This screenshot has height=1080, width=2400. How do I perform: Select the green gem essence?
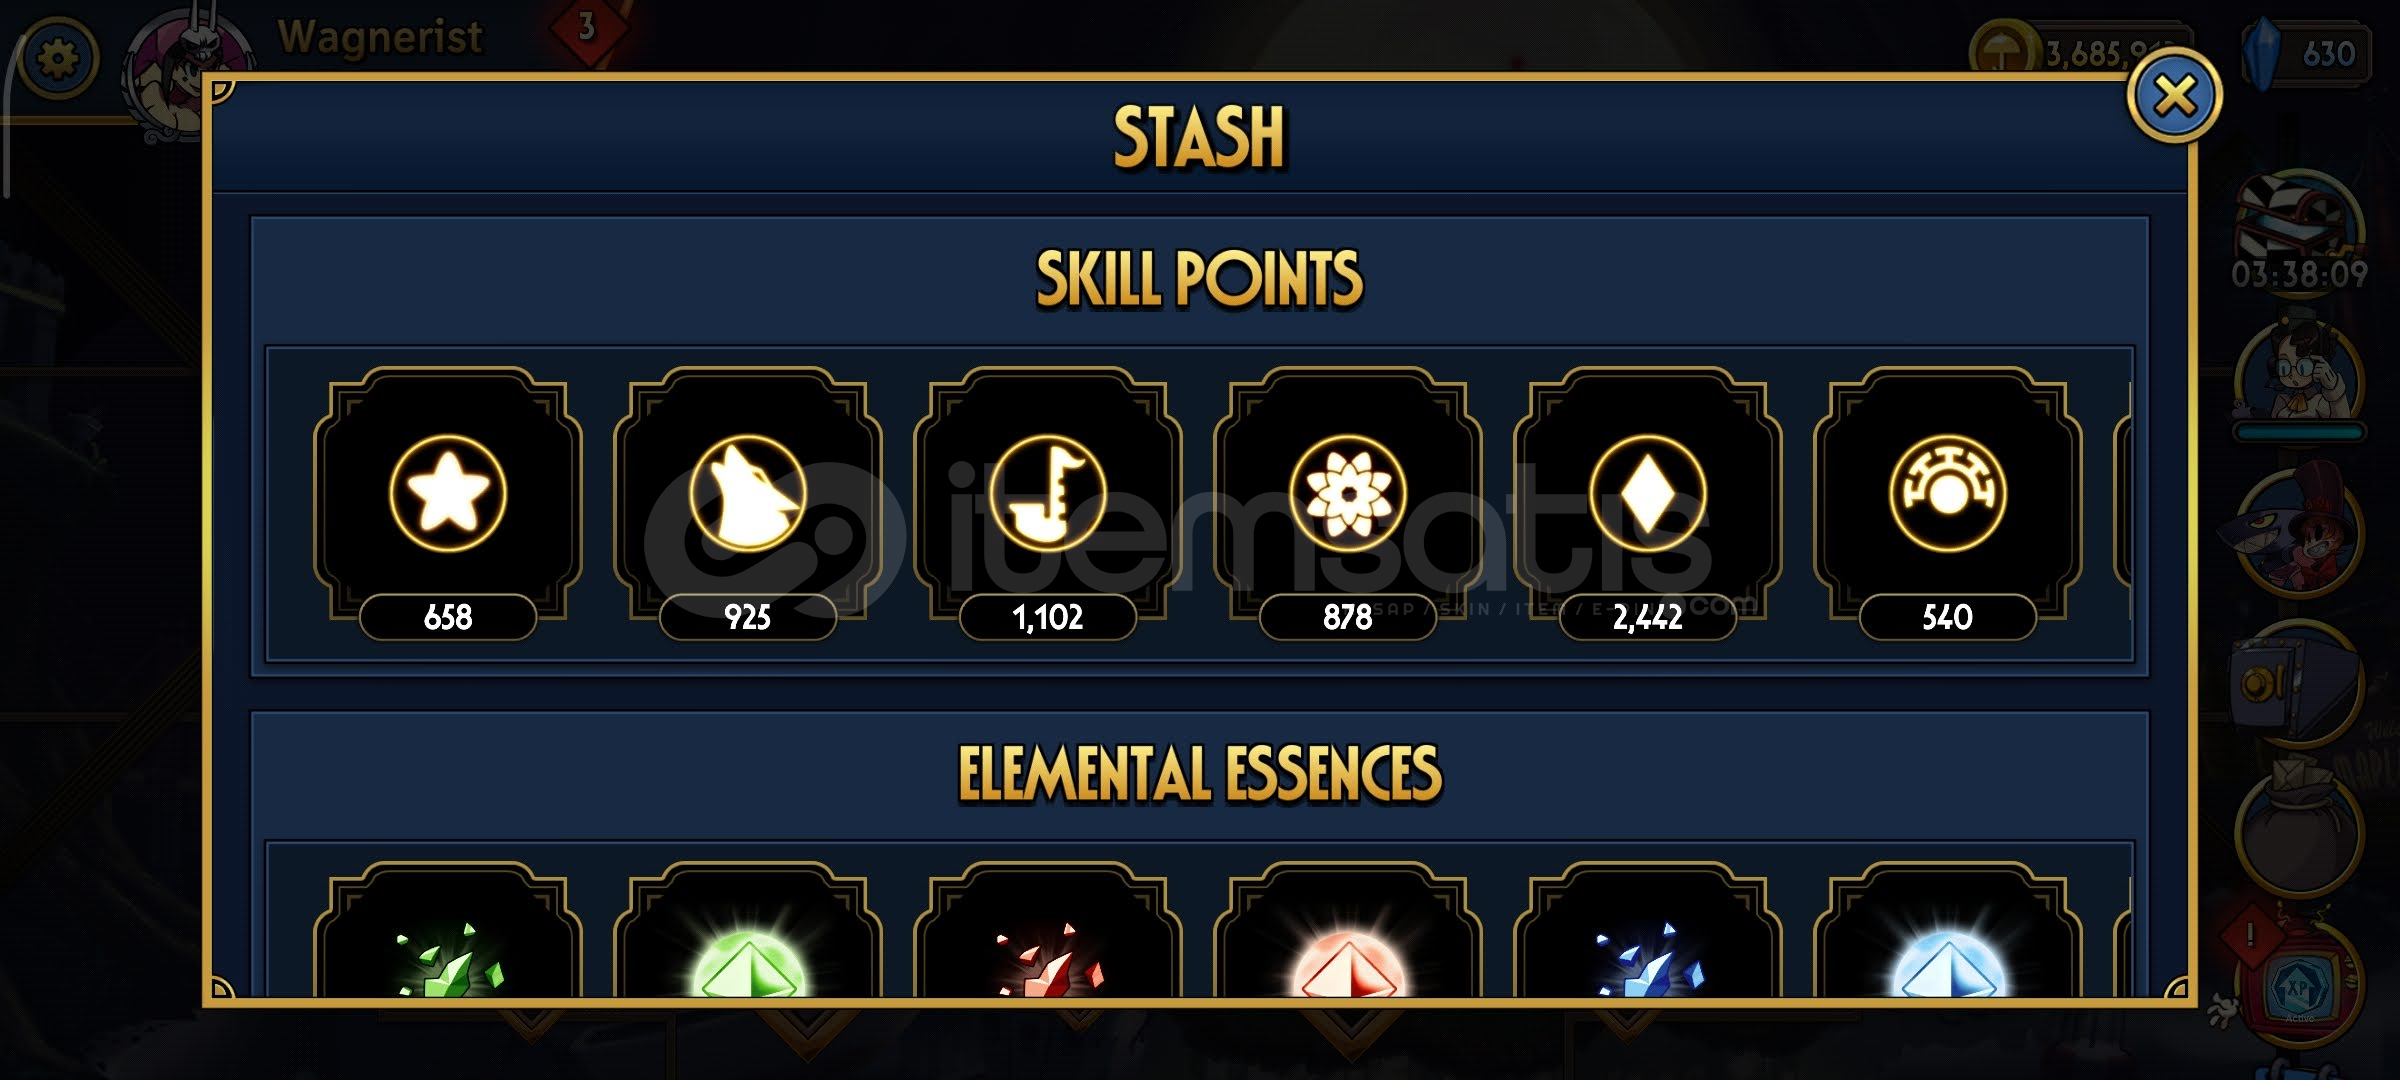748,964
